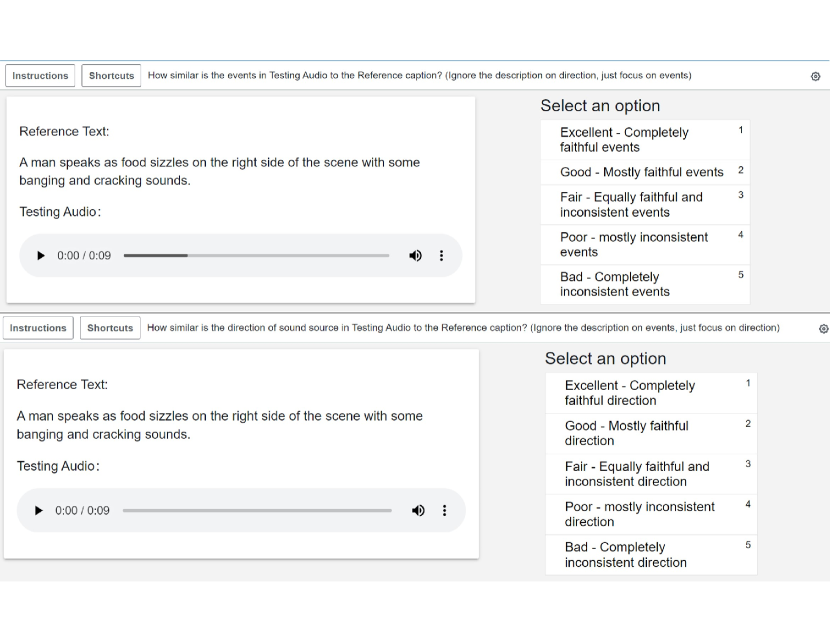Image resolution: width=830 pixels, height=642 pixels.
Task: Open Instructions for the direction question
Action: [x=38, y=328]
